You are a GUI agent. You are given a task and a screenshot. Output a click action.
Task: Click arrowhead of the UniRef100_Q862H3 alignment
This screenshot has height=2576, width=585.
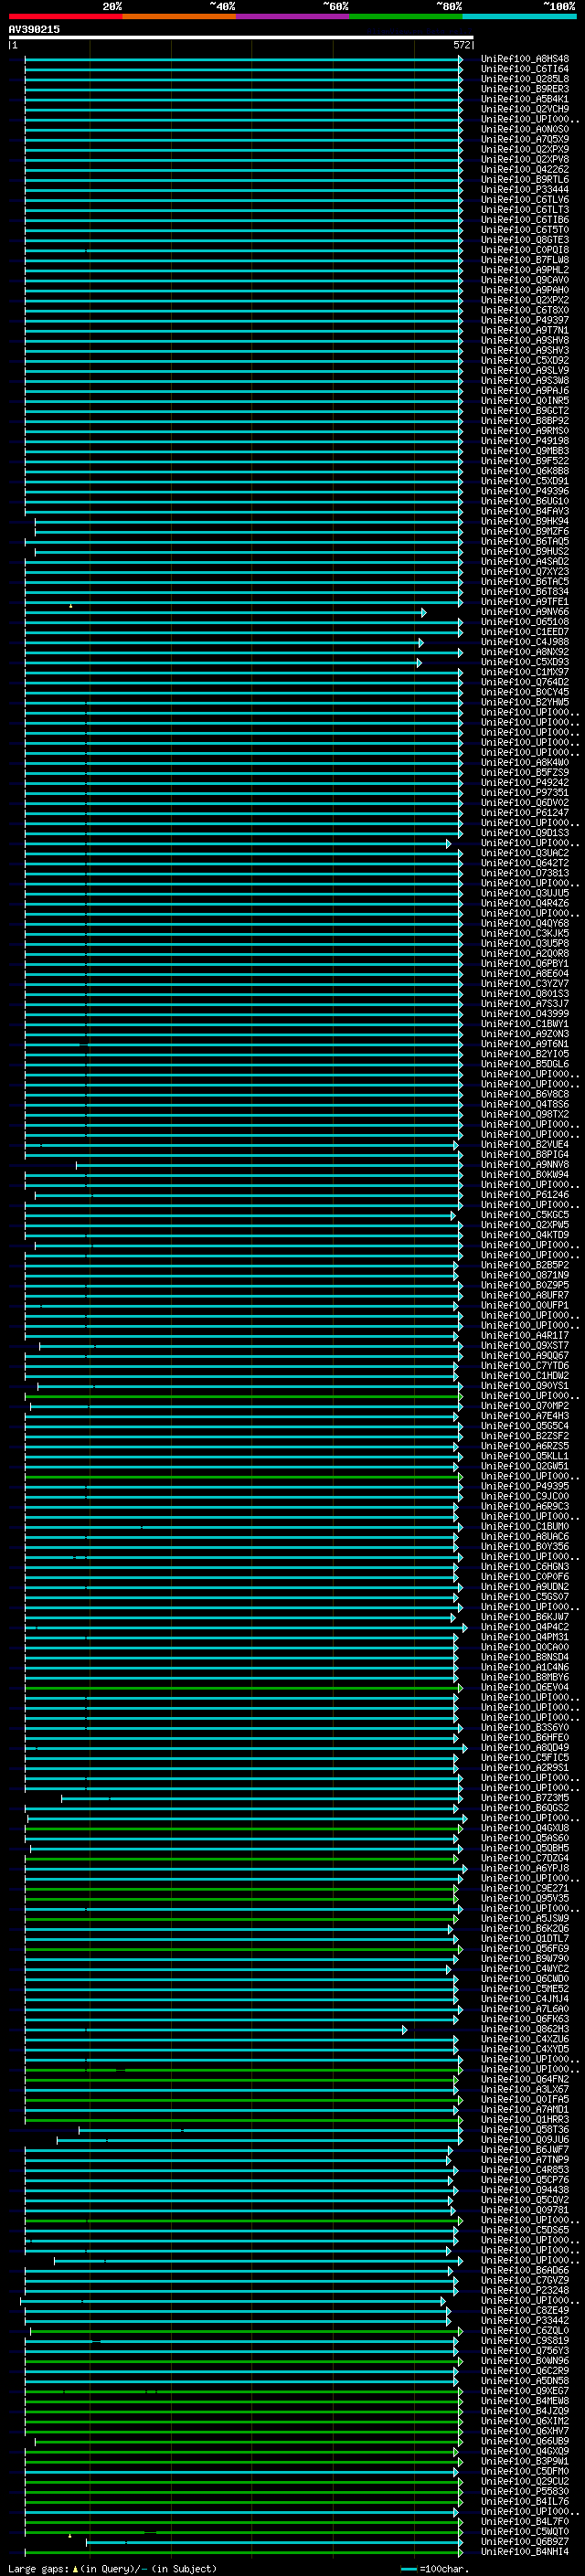405,2030
